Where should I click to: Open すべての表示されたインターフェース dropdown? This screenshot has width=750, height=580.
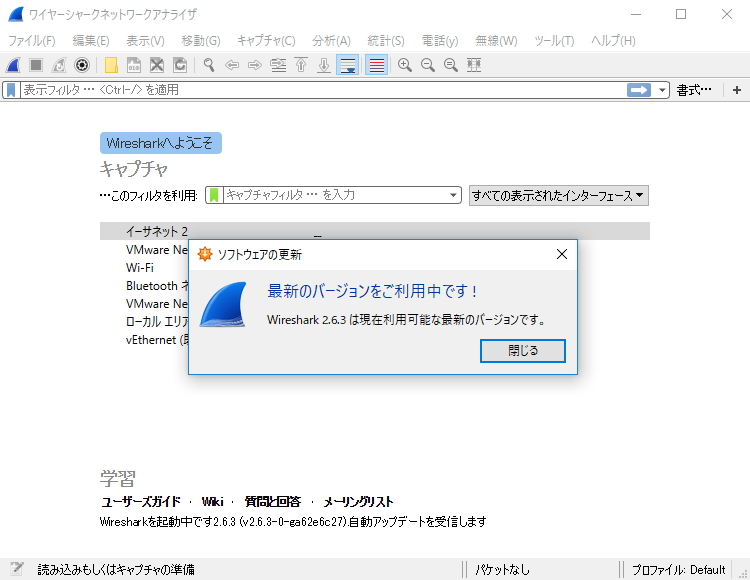click(559, 196)
